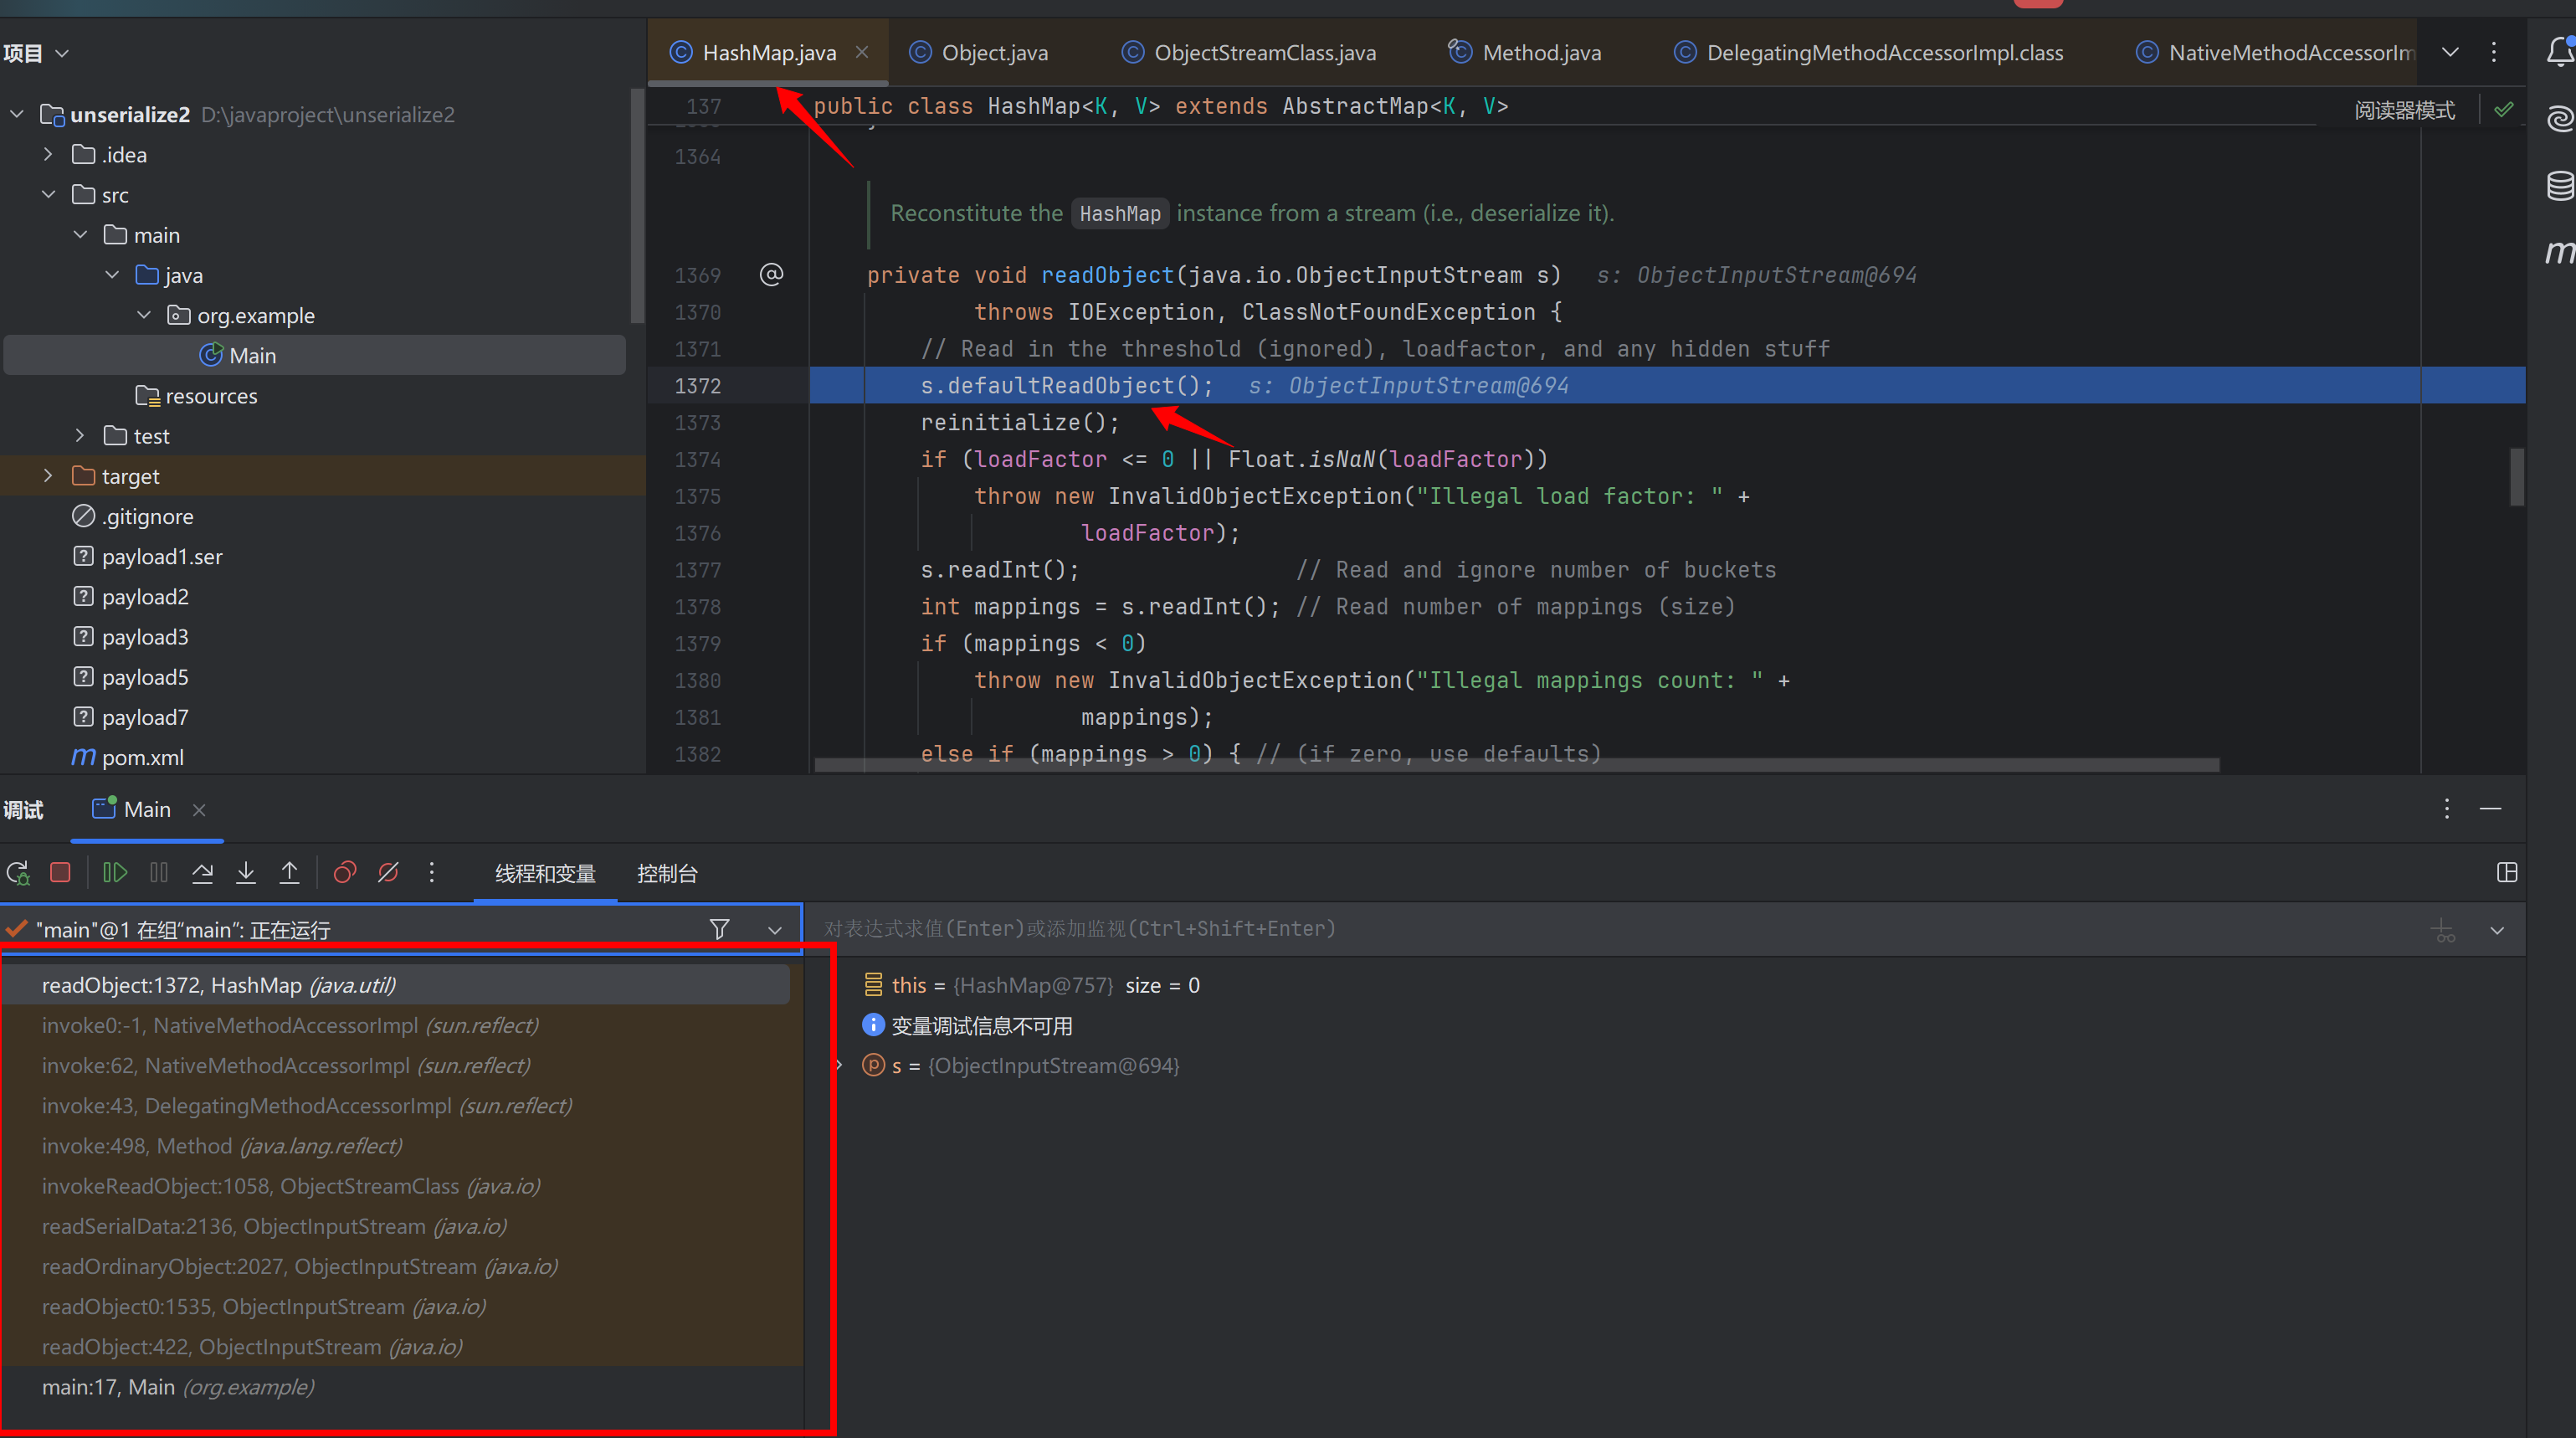
Task: Toggle the debugger layout settings icon
Action: coord(2506,873)
